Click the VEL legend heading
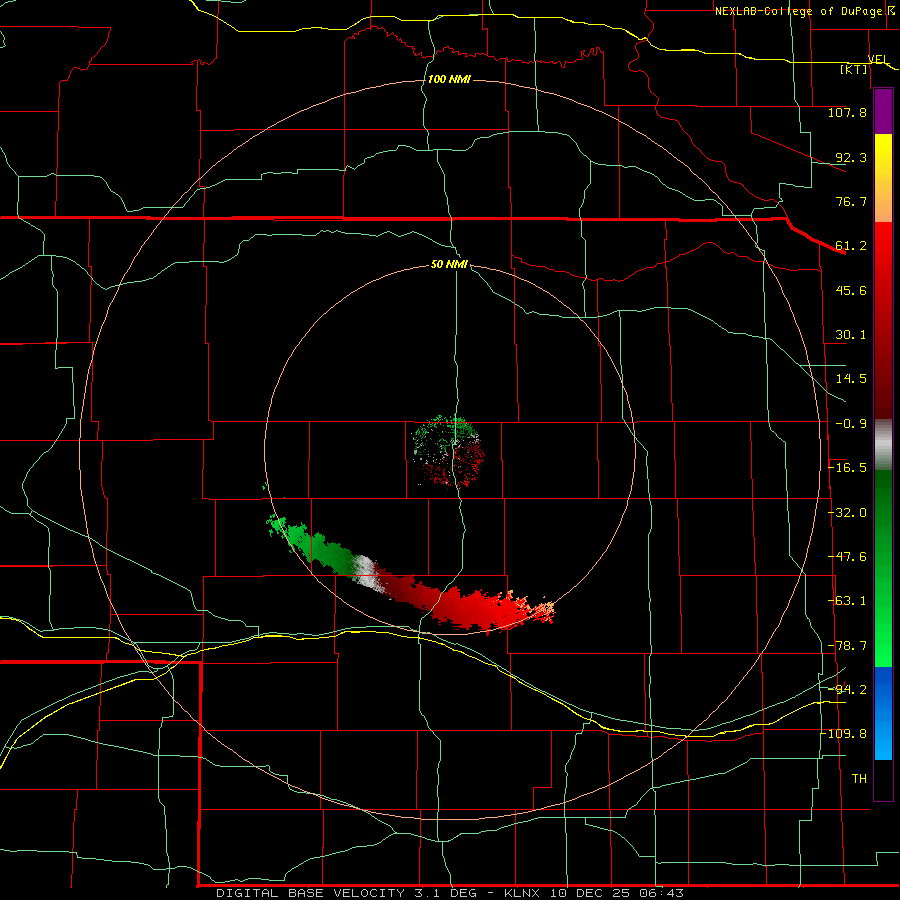 [878, 59]
